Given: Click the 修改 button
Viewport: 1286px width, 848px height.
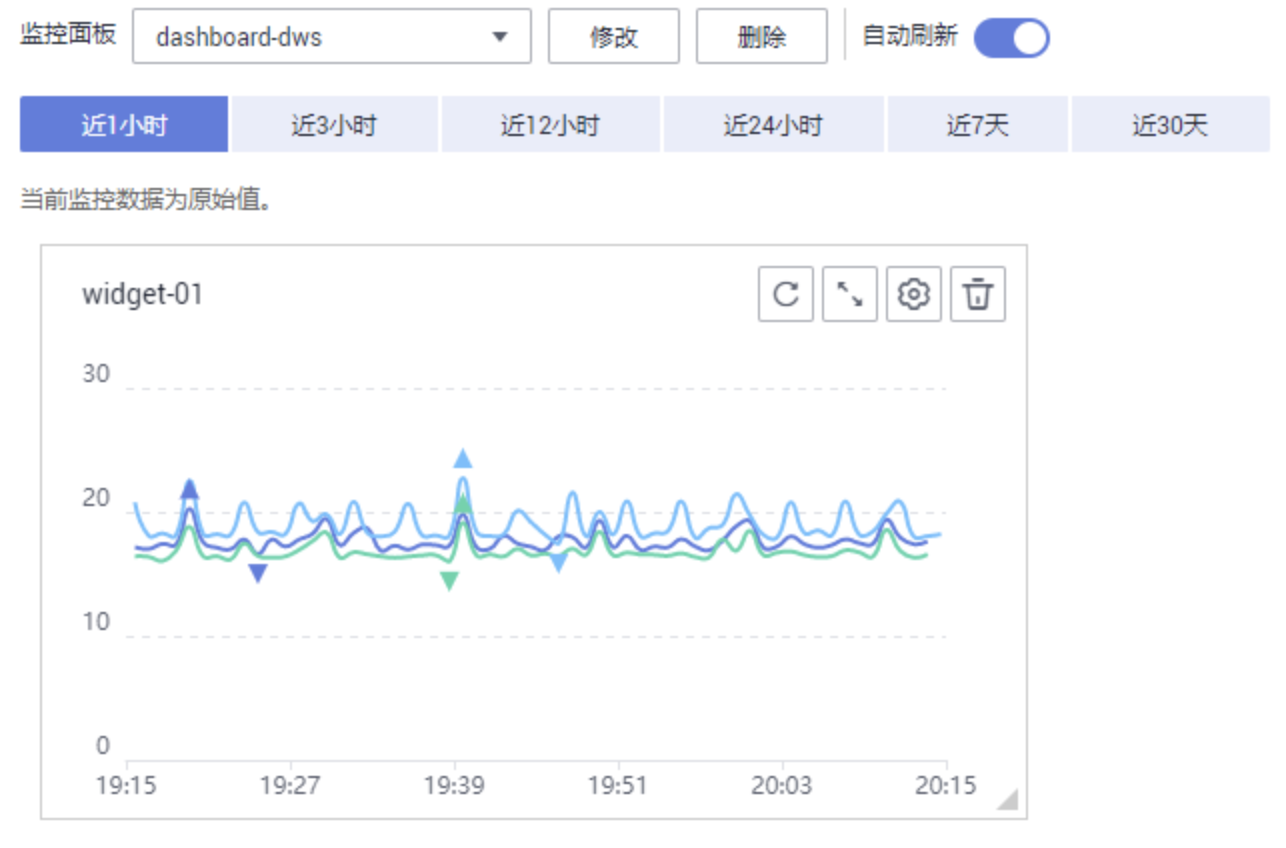Looking at the screenshot, I should [614, 37].
